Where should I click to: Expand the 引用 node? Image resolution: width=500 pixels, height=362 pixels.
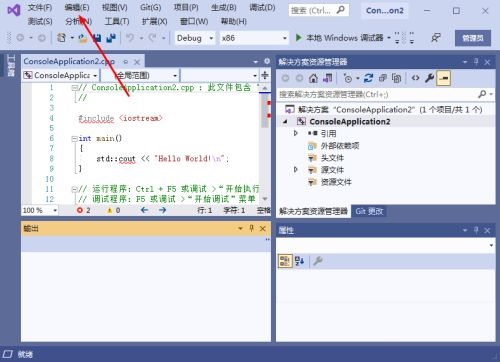point(295,133)
